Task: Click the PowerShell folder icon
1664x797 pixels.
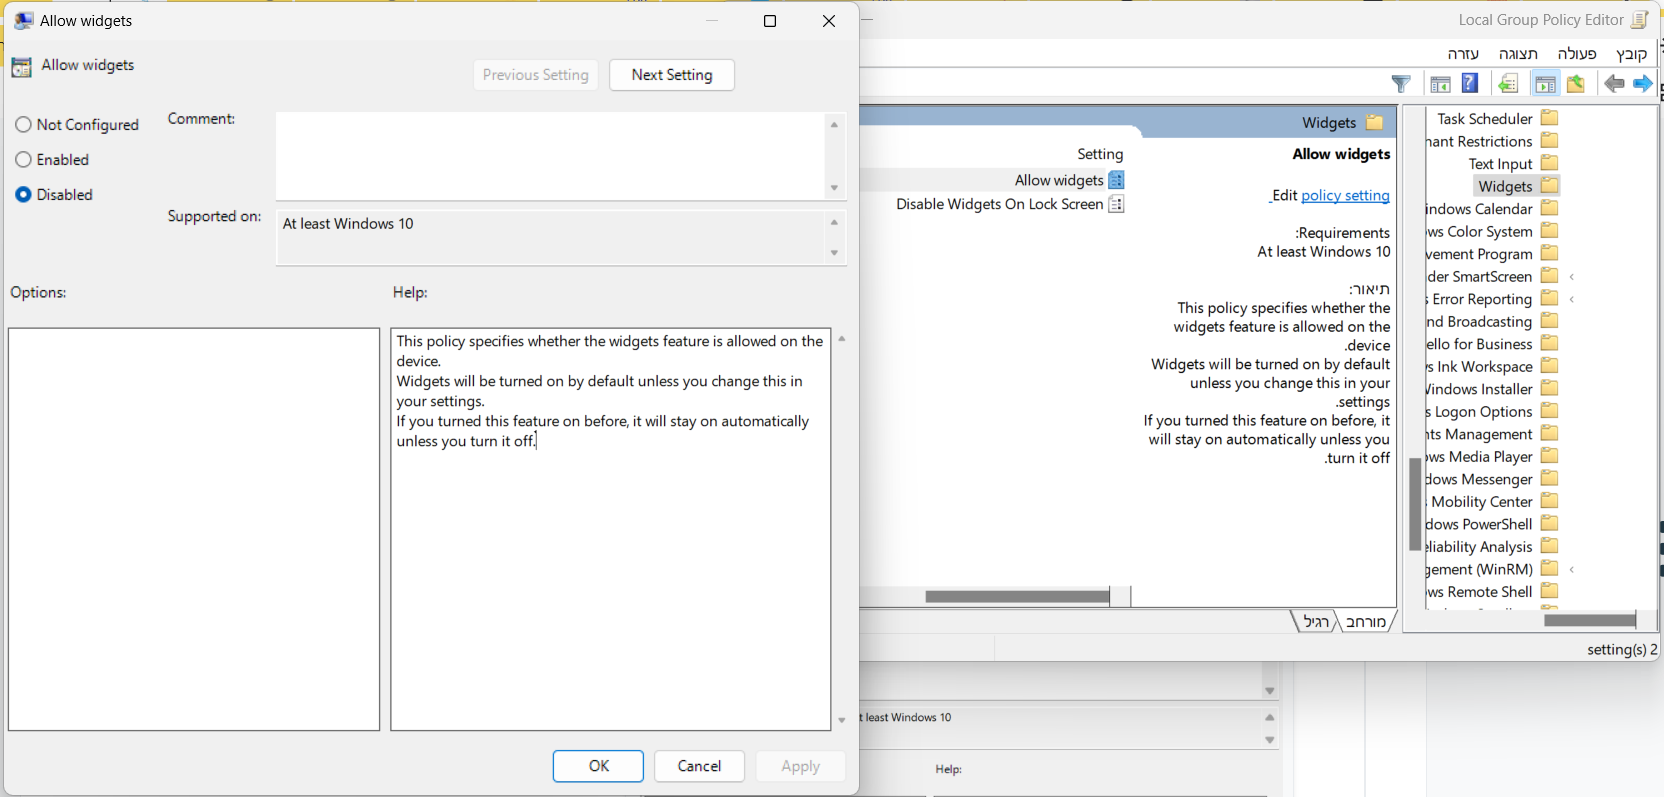Action: [1550, 523]
